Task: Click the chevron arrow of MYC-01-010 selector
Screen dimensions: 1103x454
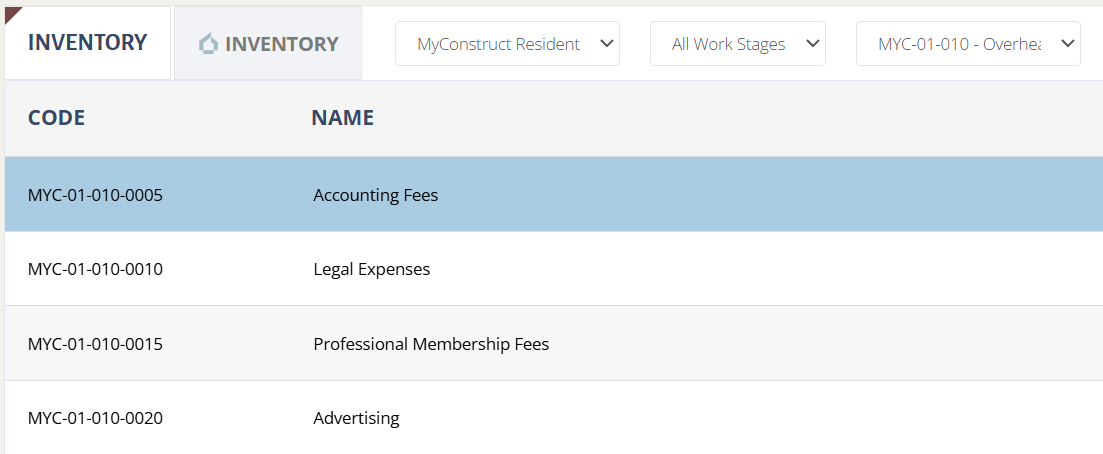Action: point(1066,44)
